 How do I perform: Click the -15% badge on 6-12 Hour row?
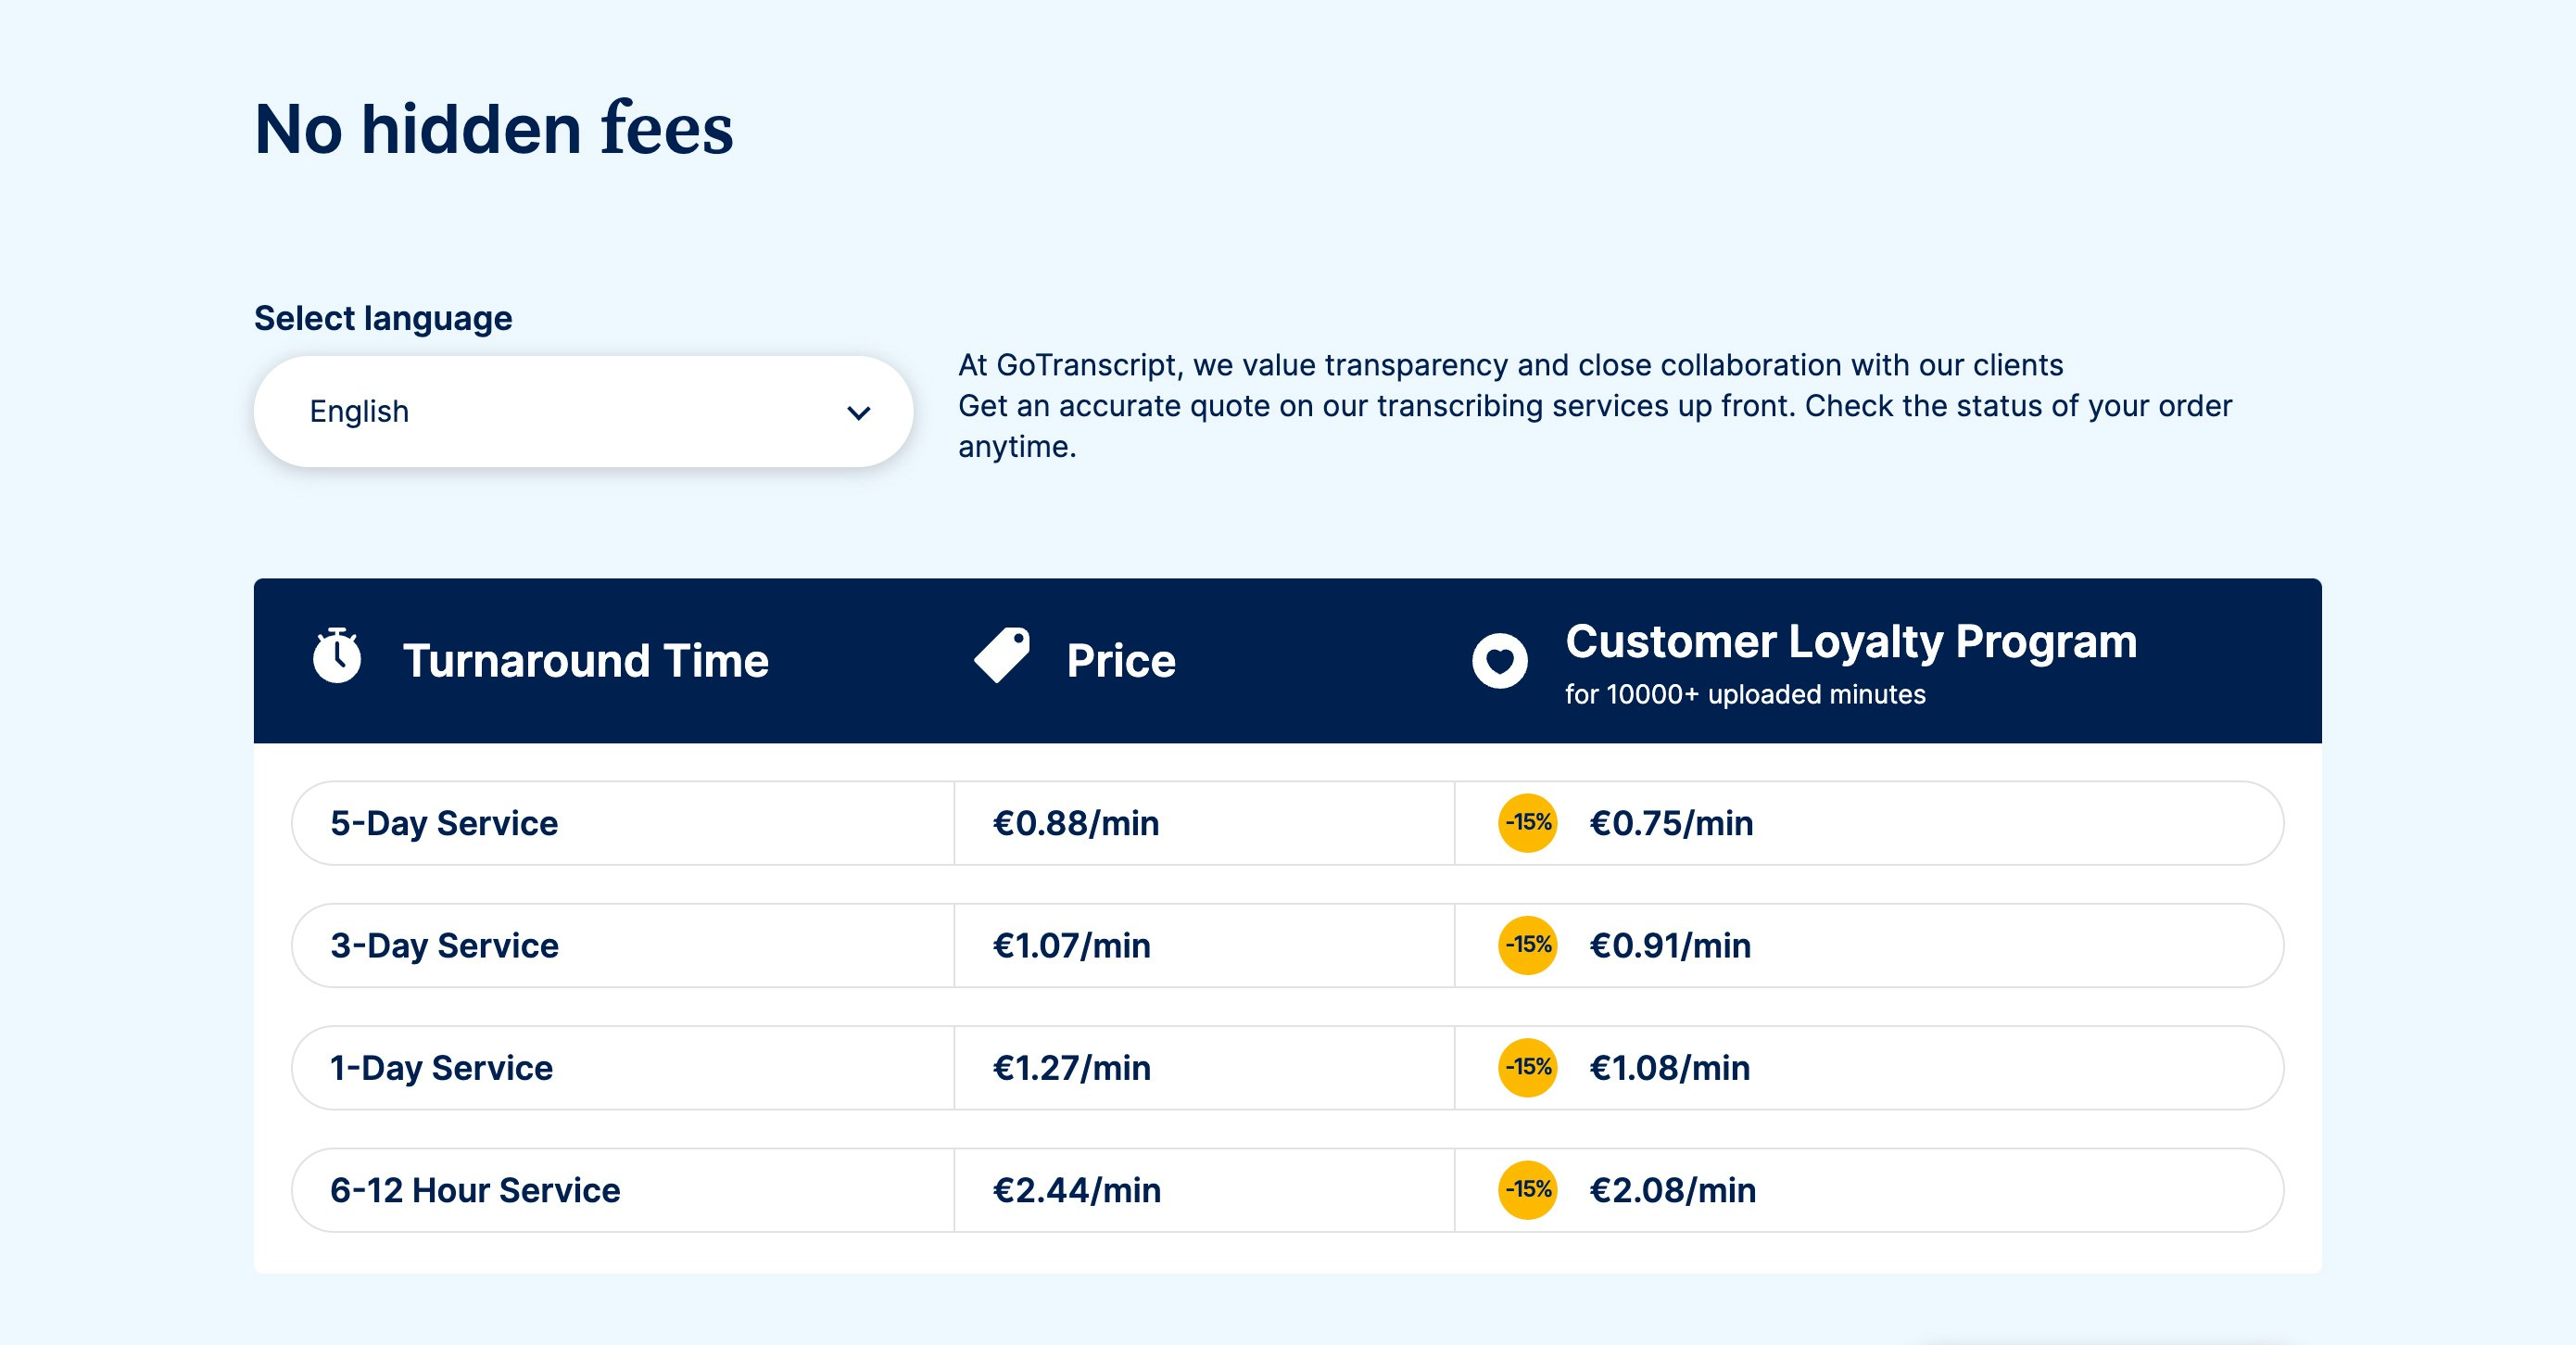point(1528,1190)
